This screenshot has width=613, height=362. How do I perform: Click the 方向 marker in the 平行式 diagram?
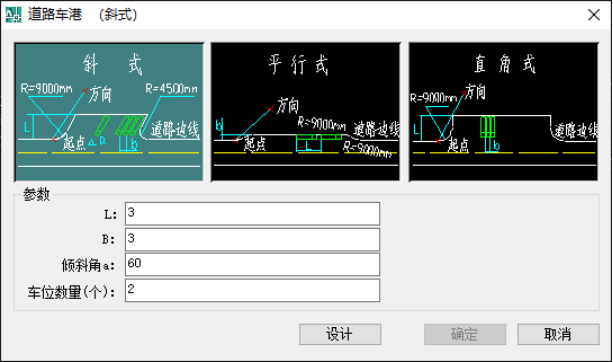(x=270, y=109)
